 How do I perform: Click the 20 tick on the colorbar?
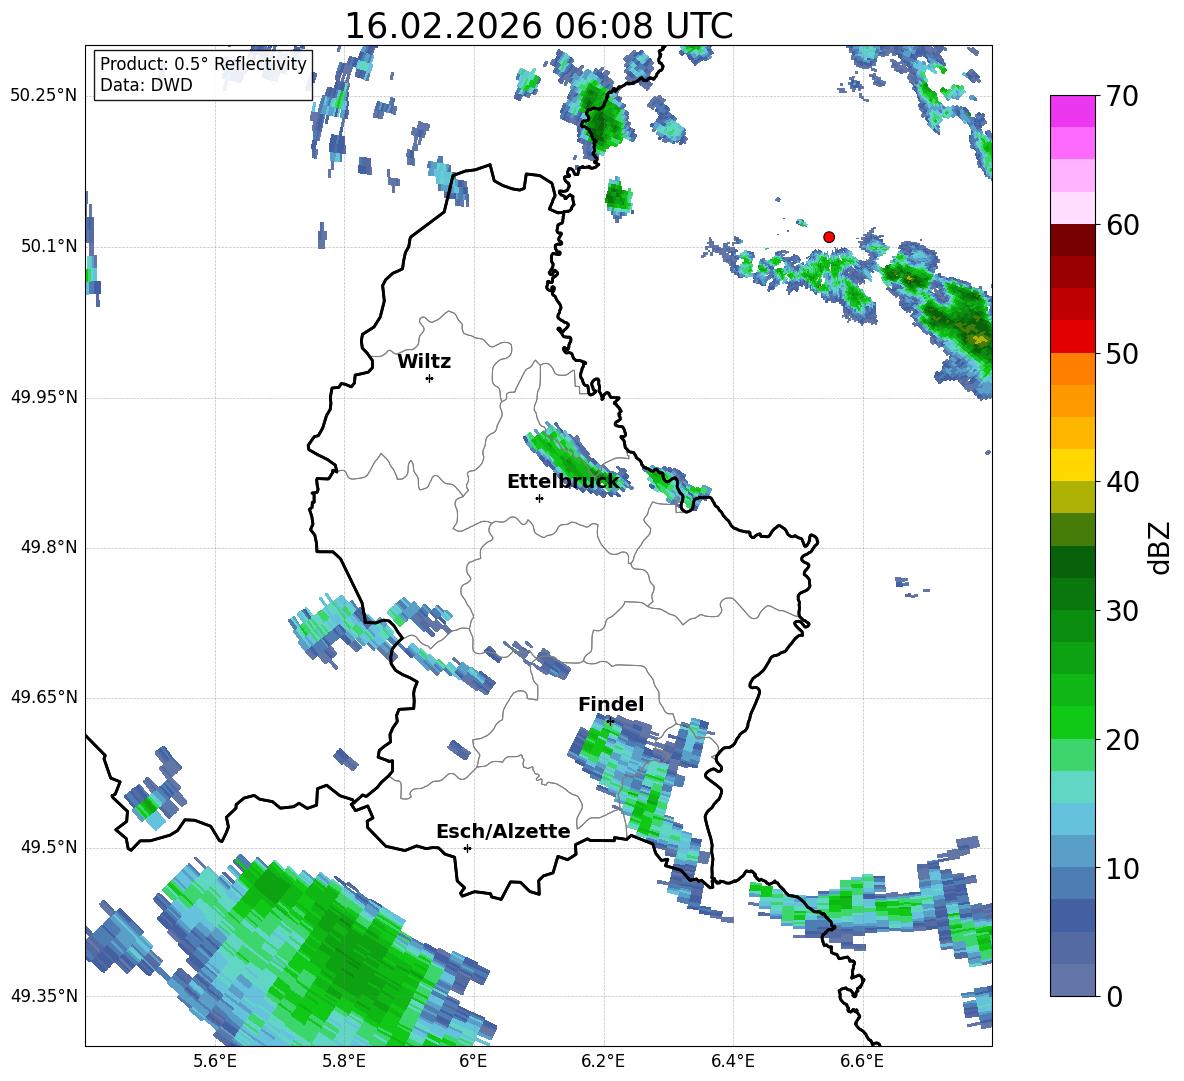pos(1122,740)
